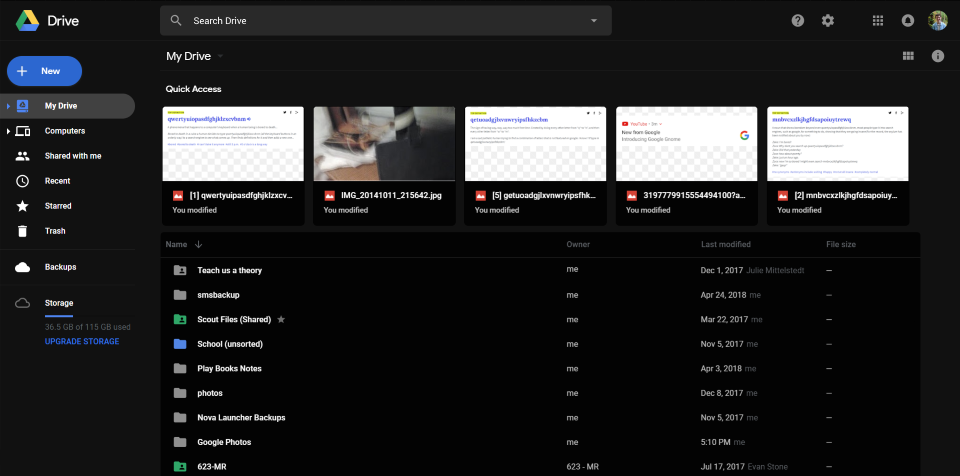Click the Last modified column header
960x476 pixels.
click(x=726, y=244)
